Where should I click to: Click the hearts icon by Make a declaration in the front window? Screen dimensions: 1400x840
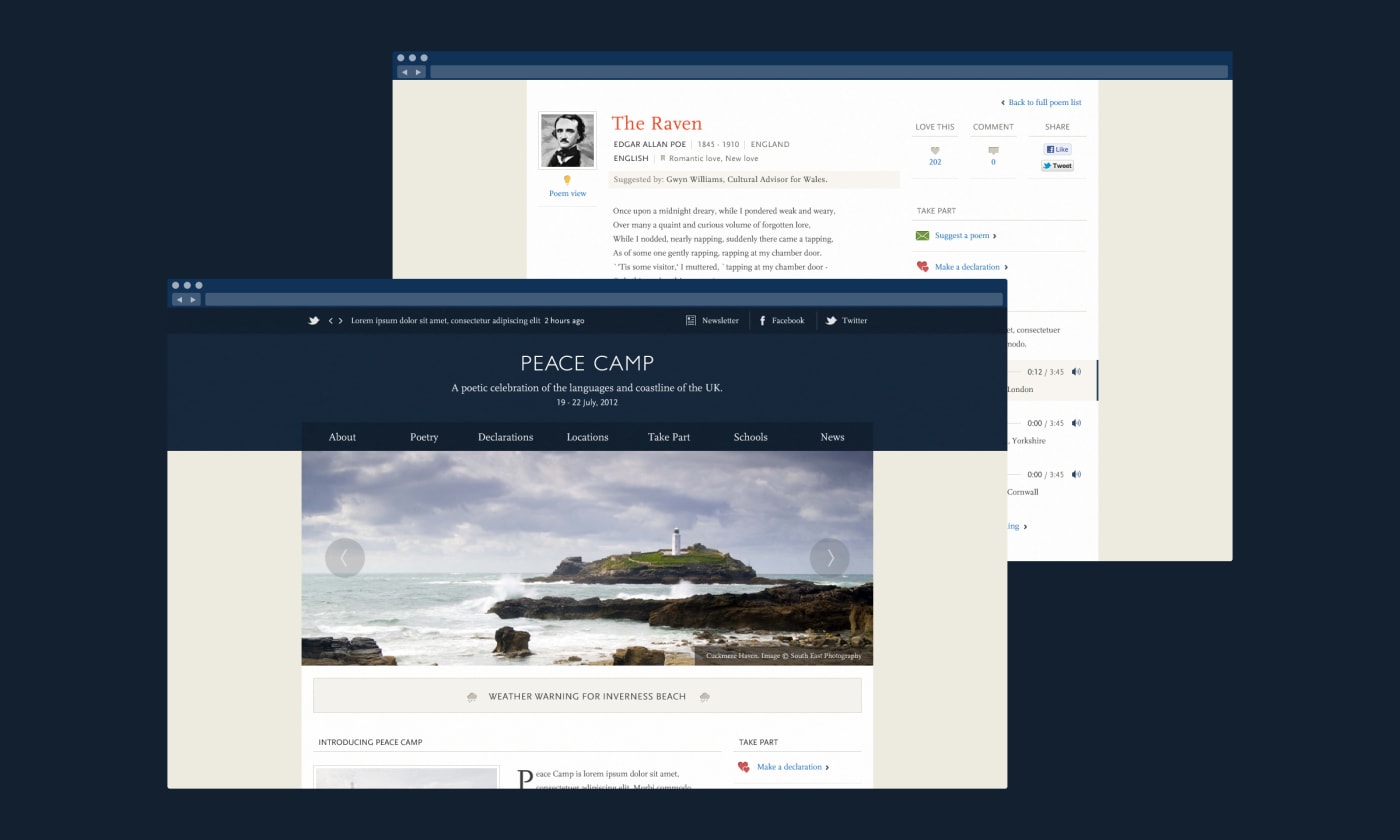pos(744,767)
